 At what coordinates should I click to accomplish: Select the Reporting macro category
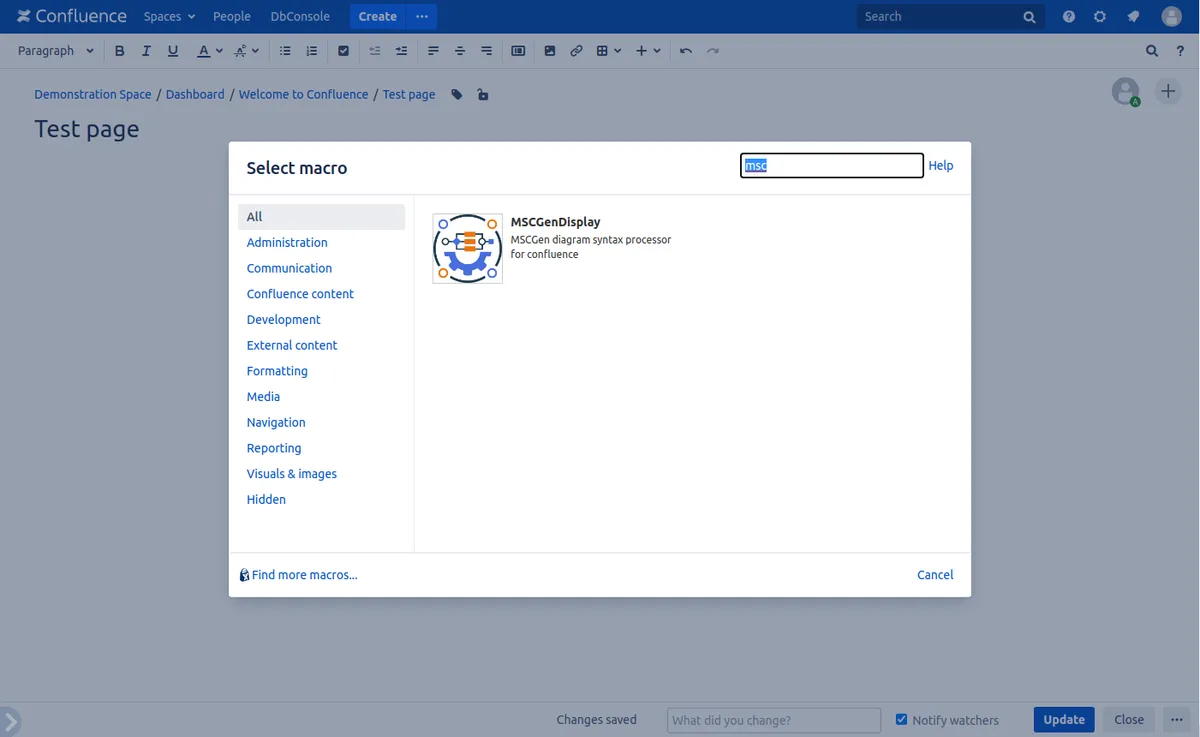(274, 448)
